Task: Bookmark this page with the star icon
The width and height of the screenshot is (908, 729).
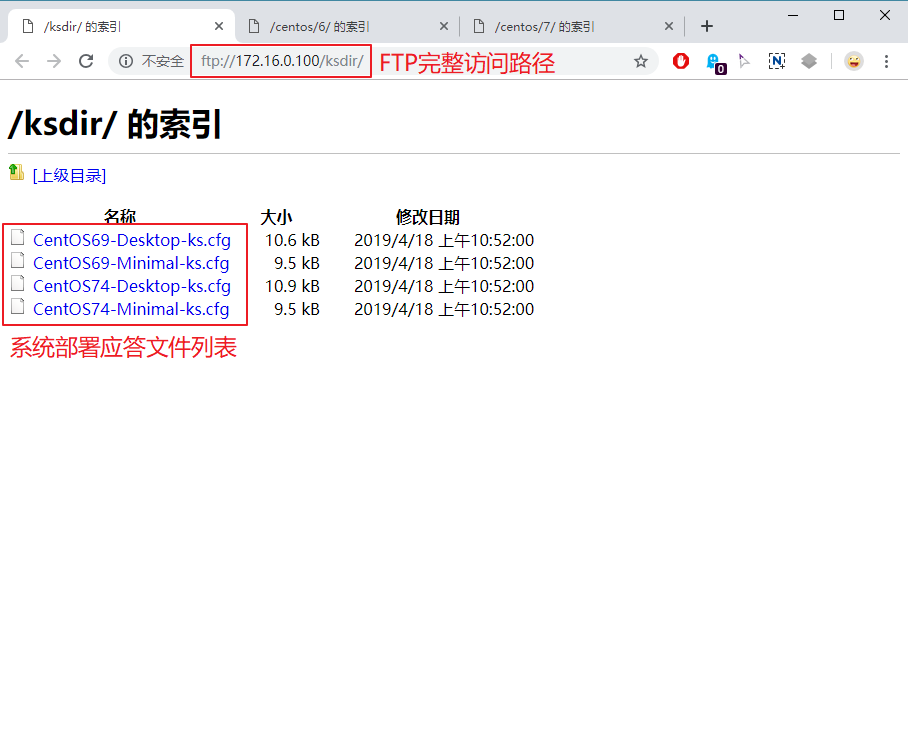Action: (x=640, y=61)
